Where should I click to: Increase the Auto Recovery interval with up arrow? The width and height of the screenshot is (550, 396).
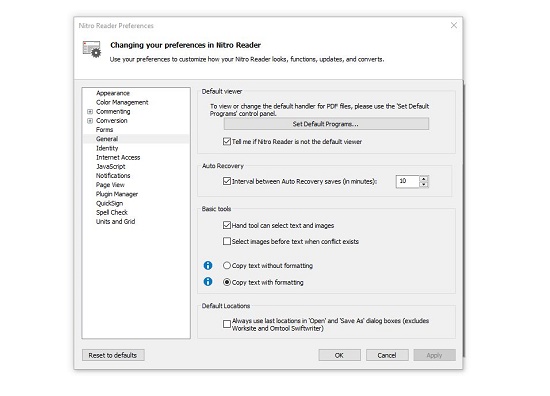pos(424,179)
